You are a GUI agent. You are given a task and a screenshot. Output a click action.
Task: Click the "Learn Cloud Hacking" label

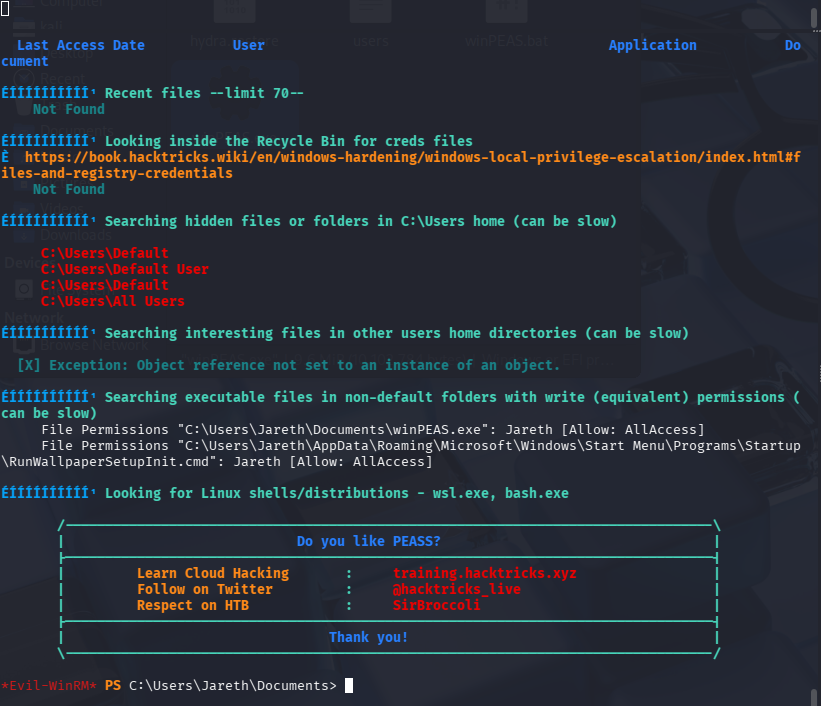pos(212,573)
